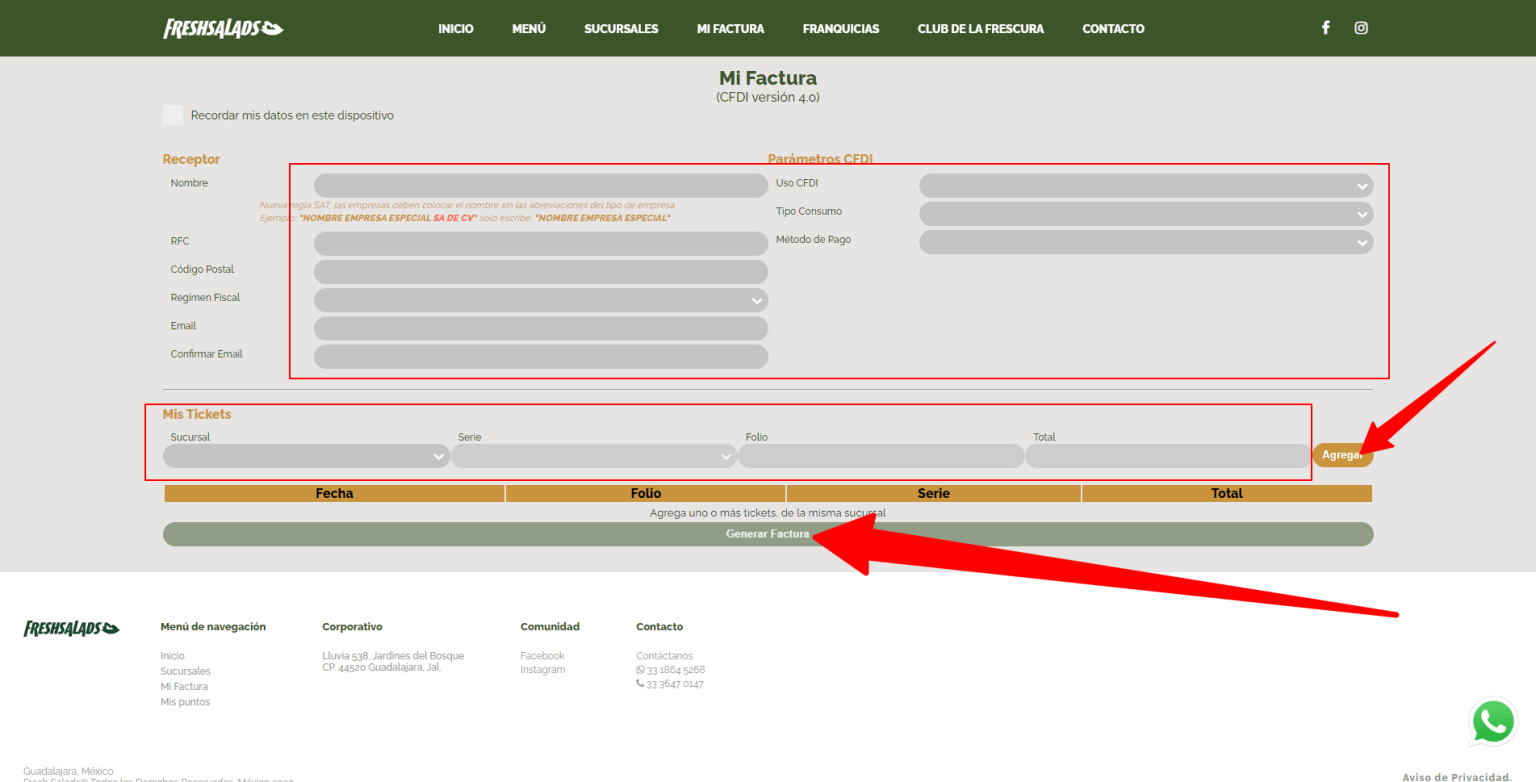Open Mis puntos footer link
The width and height of the screenshot is (1536, 782).
click(x=185, y=702)
